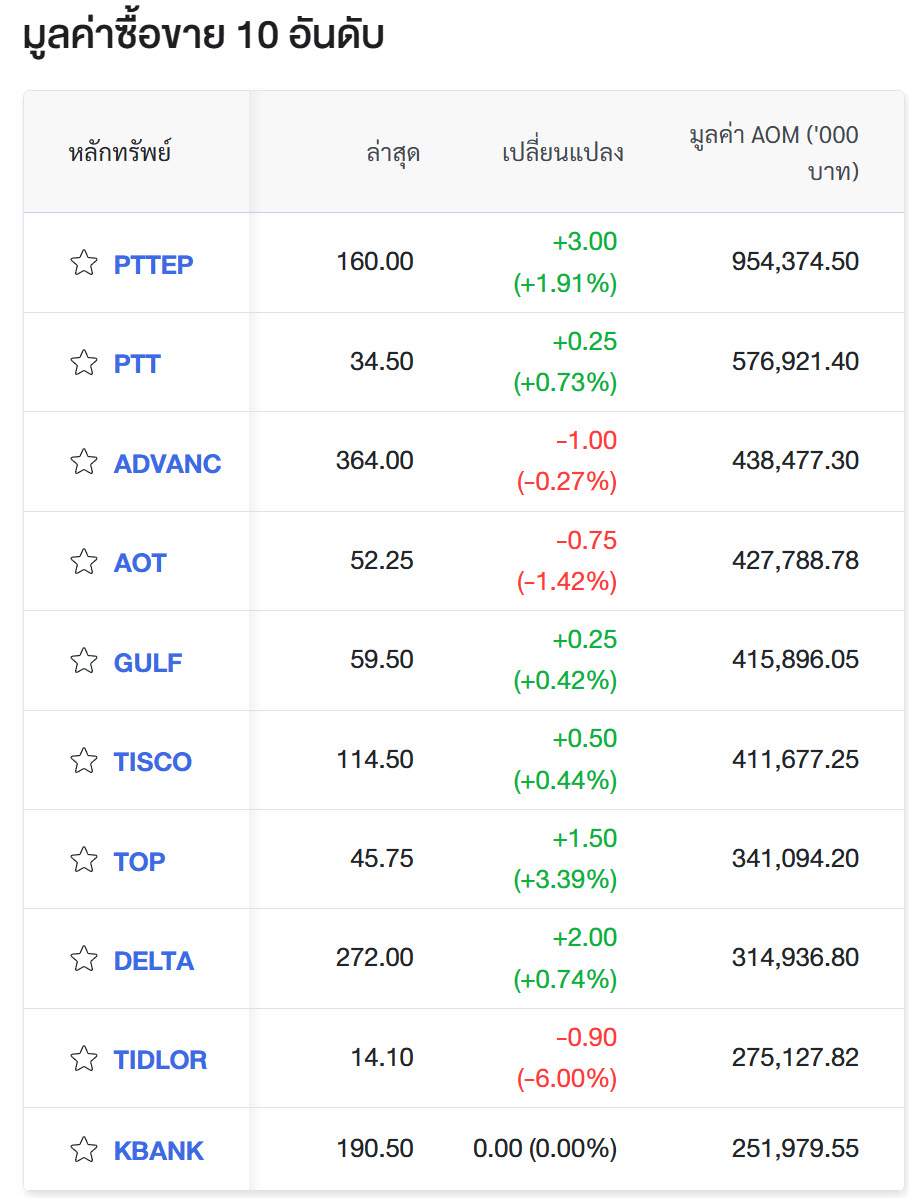Favorite TISCO using its star icon
This screenshot has height=1198, width=909.
point(84,761)
